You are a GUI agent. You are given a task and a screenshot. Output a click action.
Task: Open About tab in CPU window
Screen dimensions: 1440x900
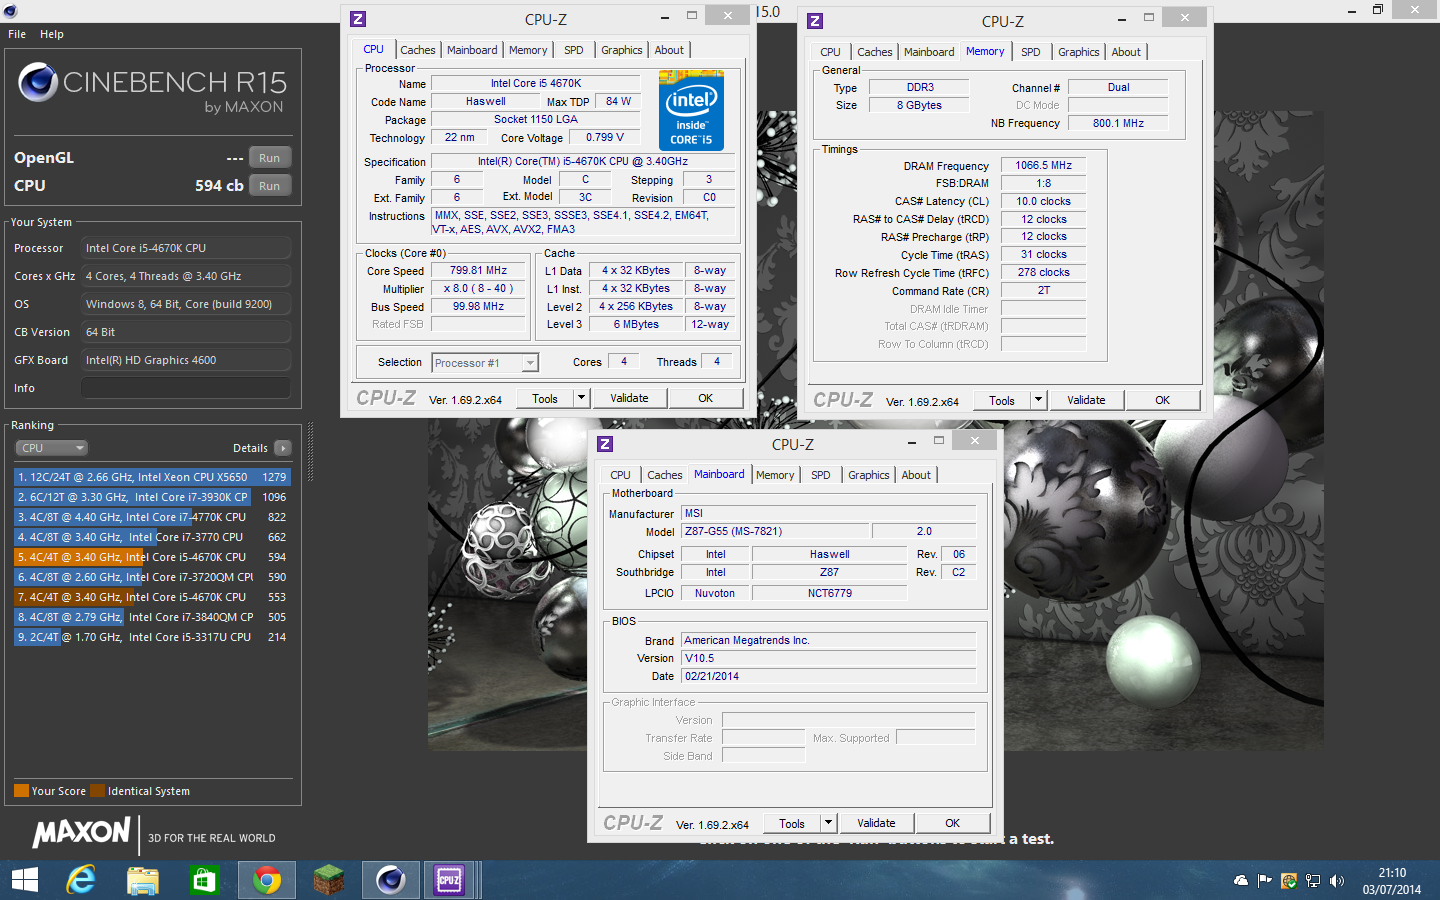click(x=669, y=50)
